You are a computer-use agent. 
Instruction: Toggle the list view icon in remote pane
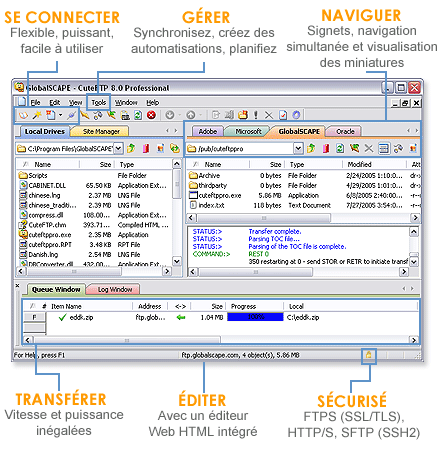[x=384, y=148]
